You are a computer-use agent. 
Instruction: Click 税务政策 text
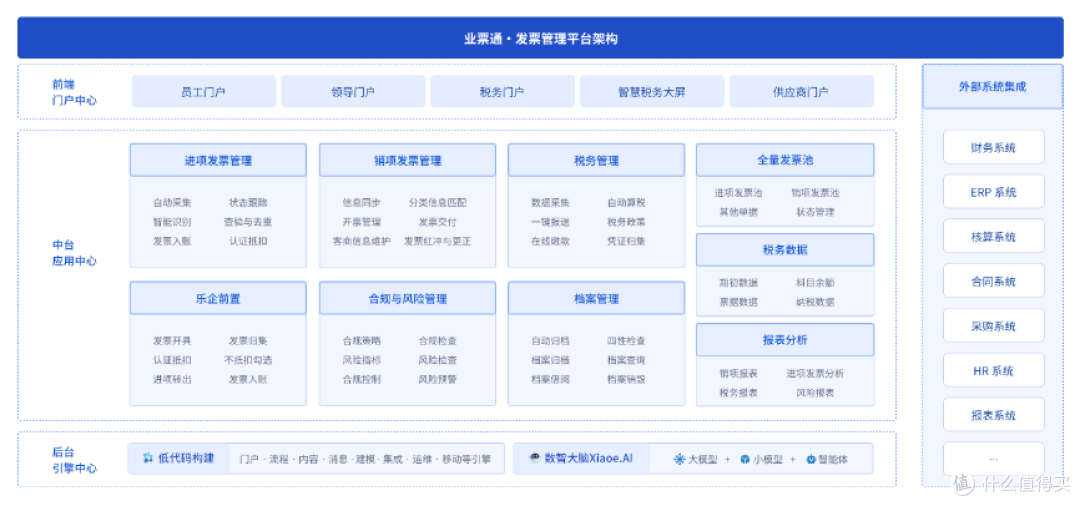click(626, 222)
